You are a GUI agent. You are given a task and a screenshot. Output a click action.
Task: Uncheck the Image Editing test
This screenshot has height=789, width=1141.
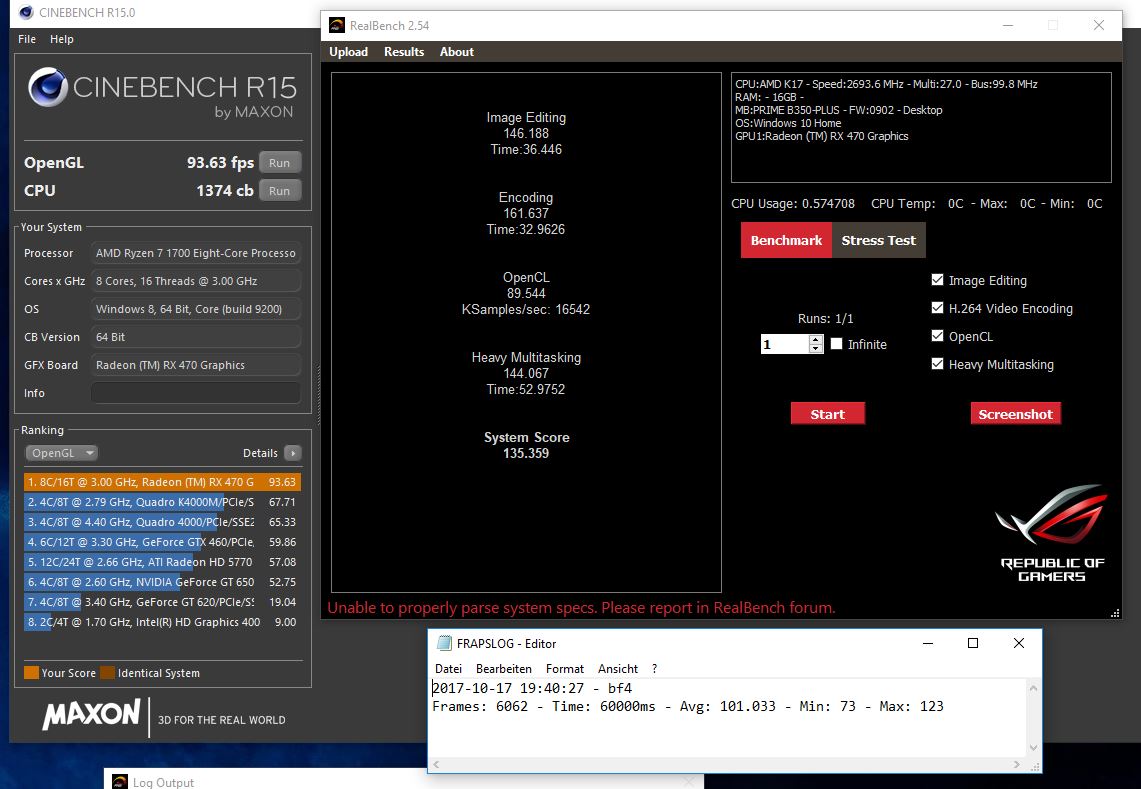pos(937,279)
